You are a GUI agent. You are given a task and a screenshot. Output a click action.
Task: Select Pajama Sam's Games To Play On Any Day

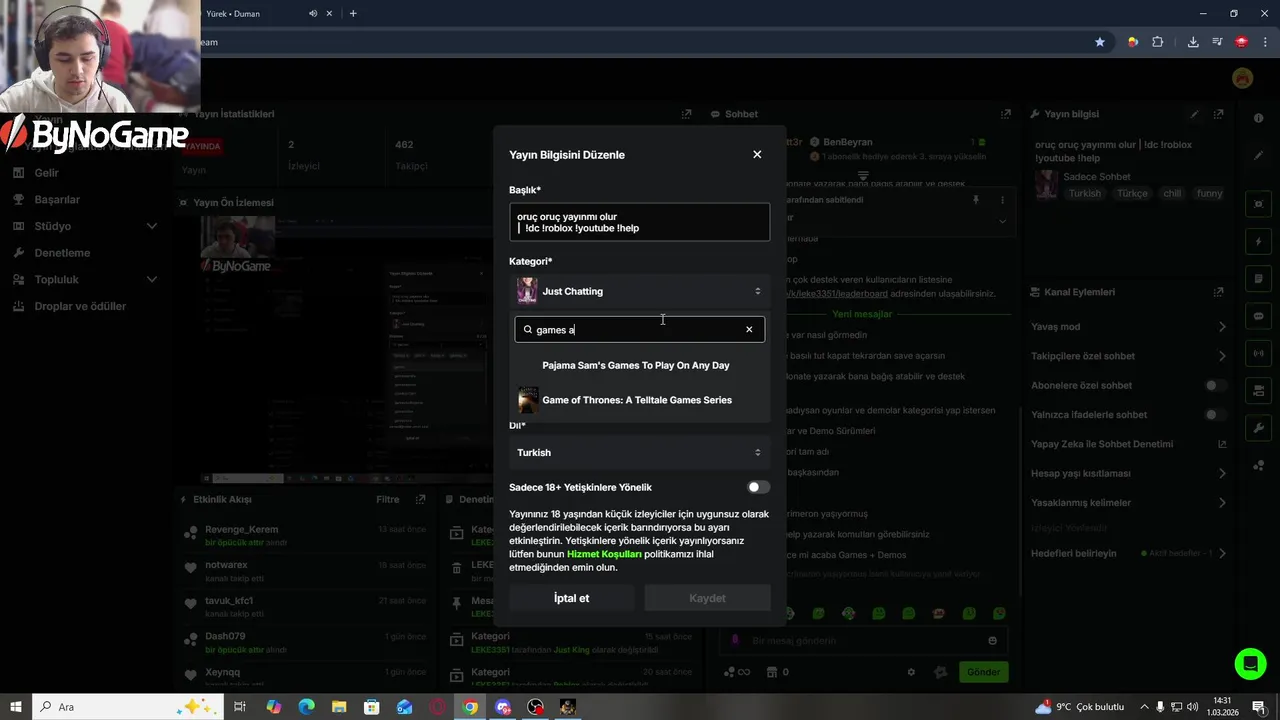click(x=640, y=365)
